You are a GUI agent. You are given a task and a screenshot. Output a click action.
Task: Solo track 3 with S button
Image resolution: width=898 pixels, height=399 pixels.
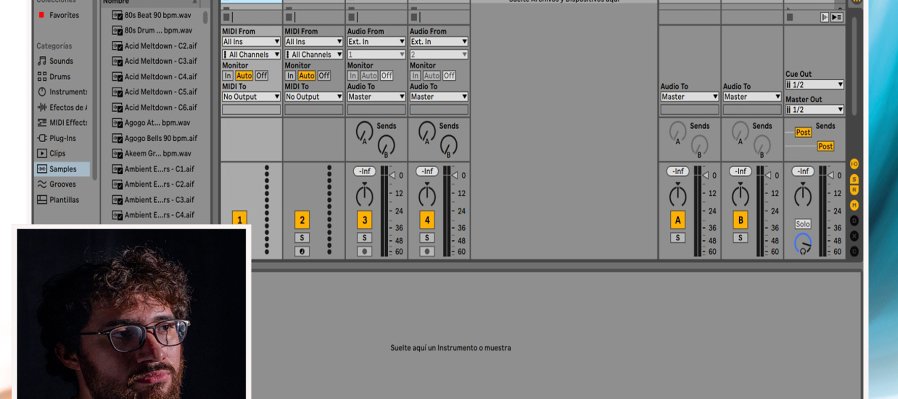[364, 238]
